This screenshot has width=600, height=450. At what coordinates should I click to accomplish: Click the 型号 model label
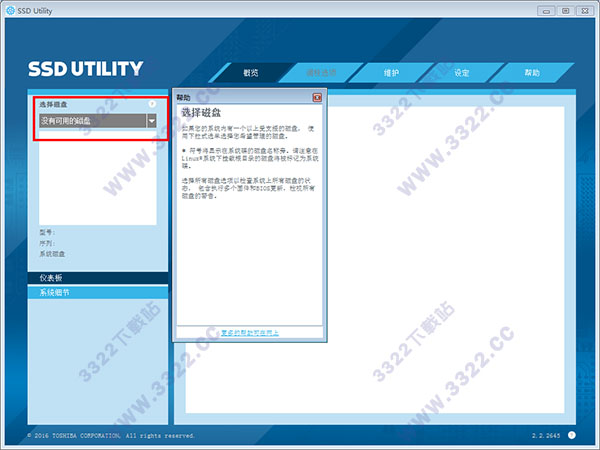pos(47,232)
